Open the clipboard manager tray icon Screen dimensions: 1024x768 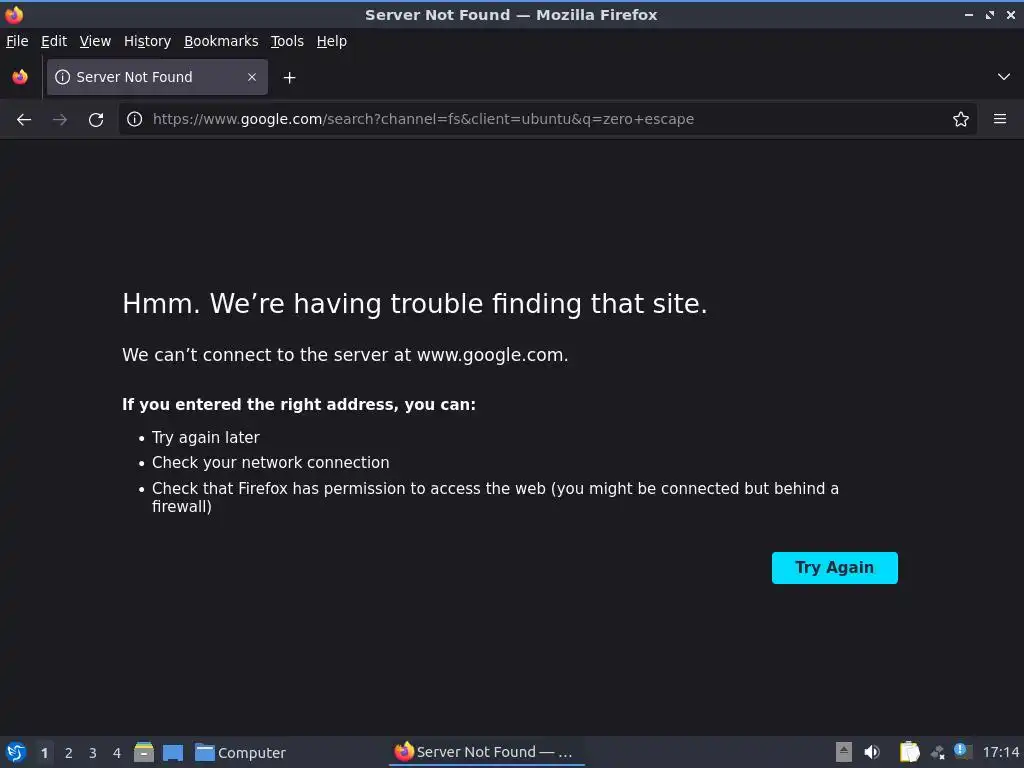point(909,752)
